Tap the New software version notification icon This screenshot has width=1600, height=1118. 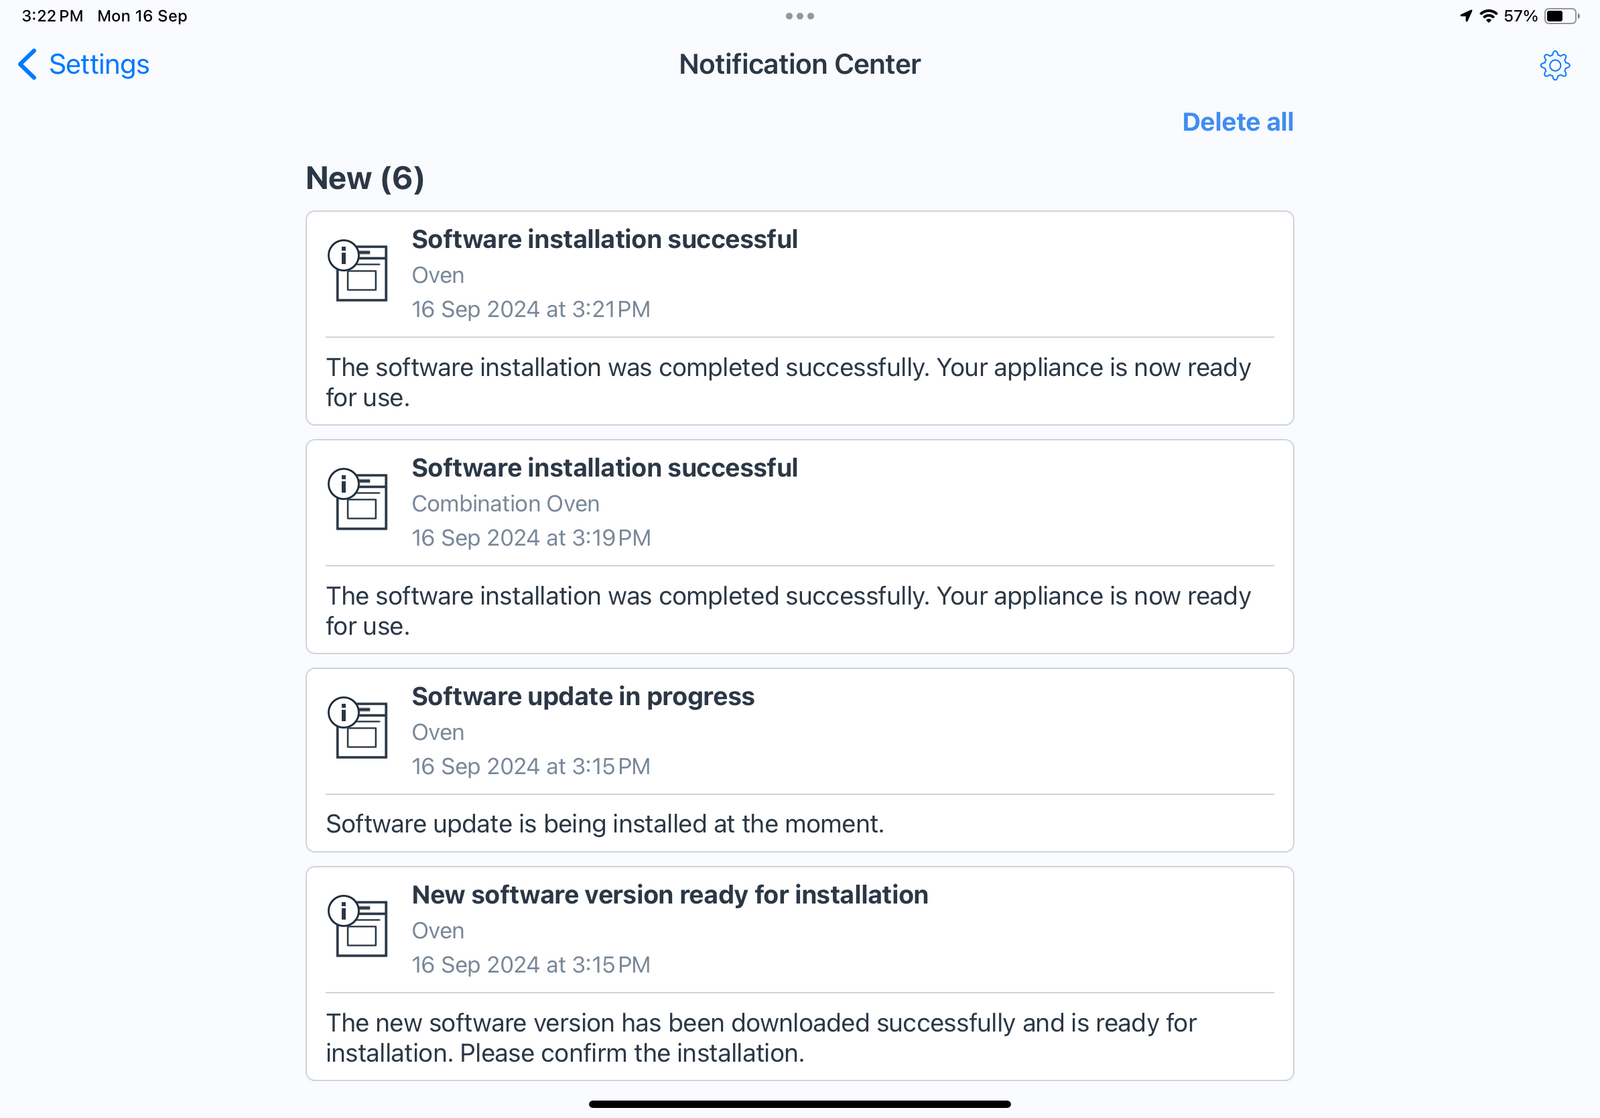pyautogui.click(x=358, y=926)
